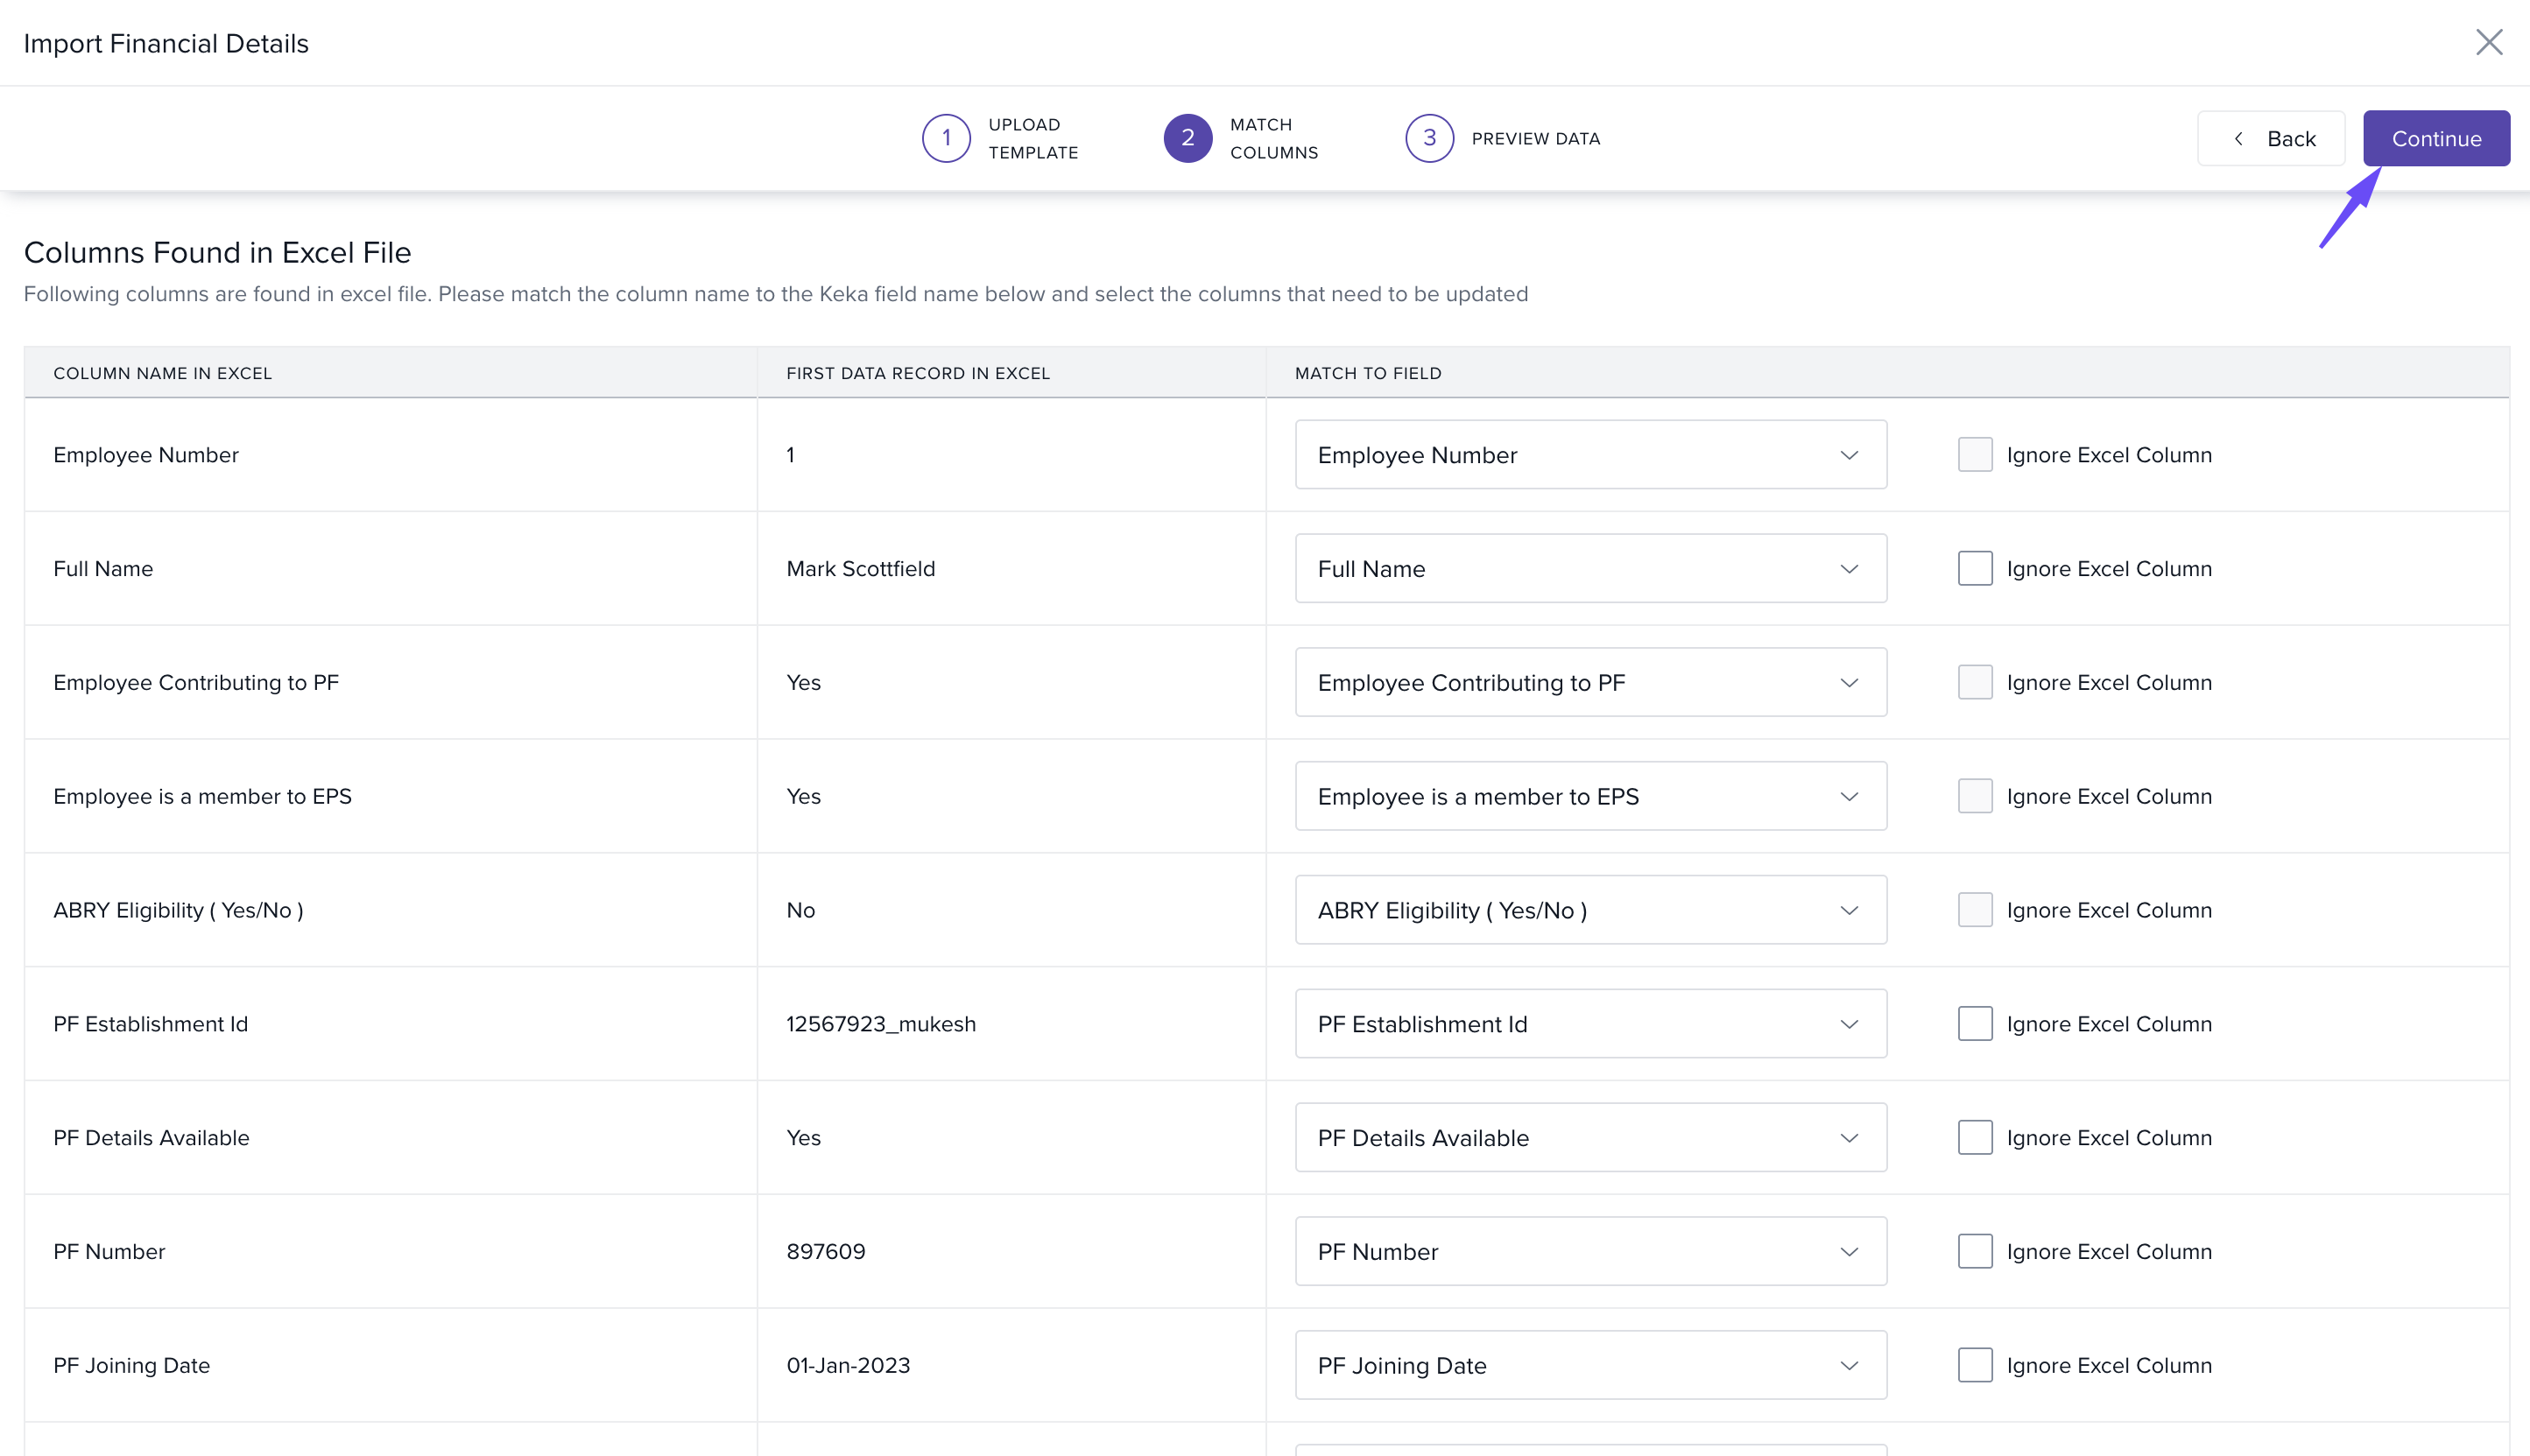Click the PF Number dropdown chevron arrow
This screenshot has height=1456, width=2530.
1848,1252
